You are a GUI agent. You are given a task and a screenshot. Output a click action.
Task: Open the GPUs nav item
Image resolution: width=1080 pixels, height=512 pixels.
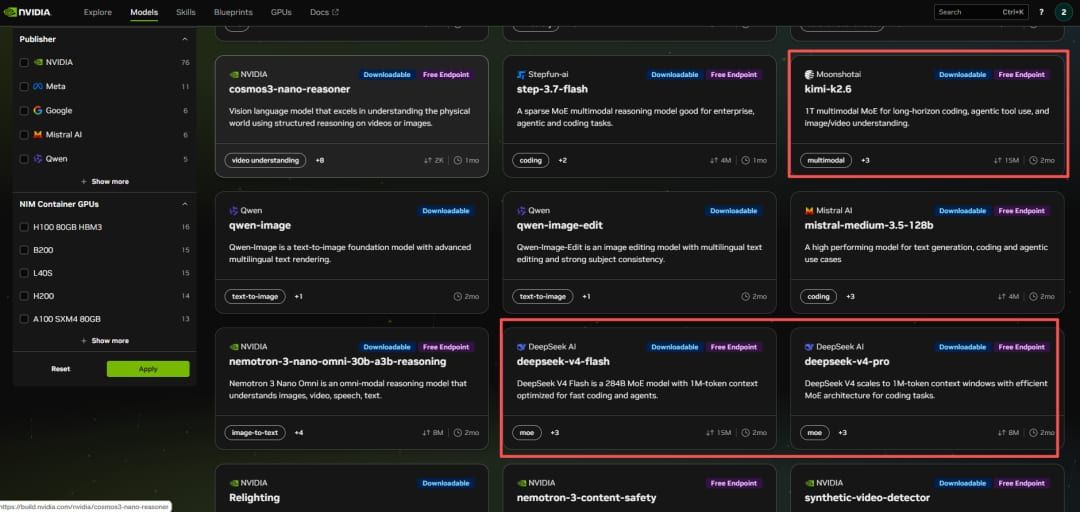coord(281,12)
